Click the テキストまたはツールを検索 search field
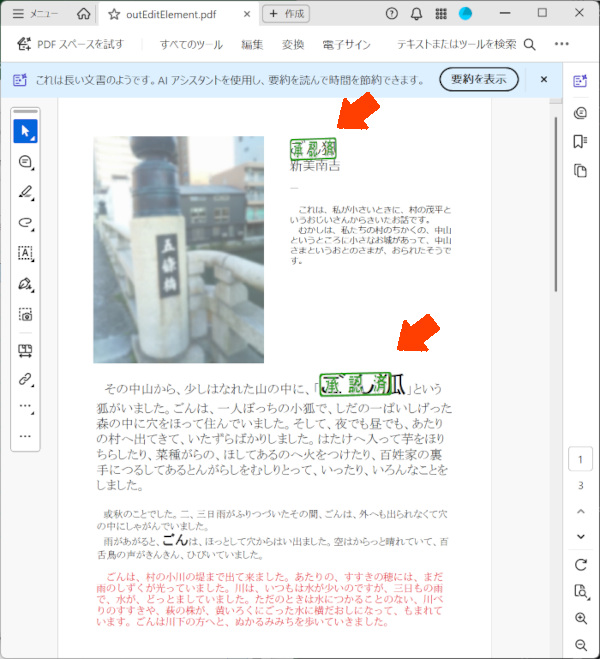The width and height of the screenshot is (600, 659). click(466, 44)
